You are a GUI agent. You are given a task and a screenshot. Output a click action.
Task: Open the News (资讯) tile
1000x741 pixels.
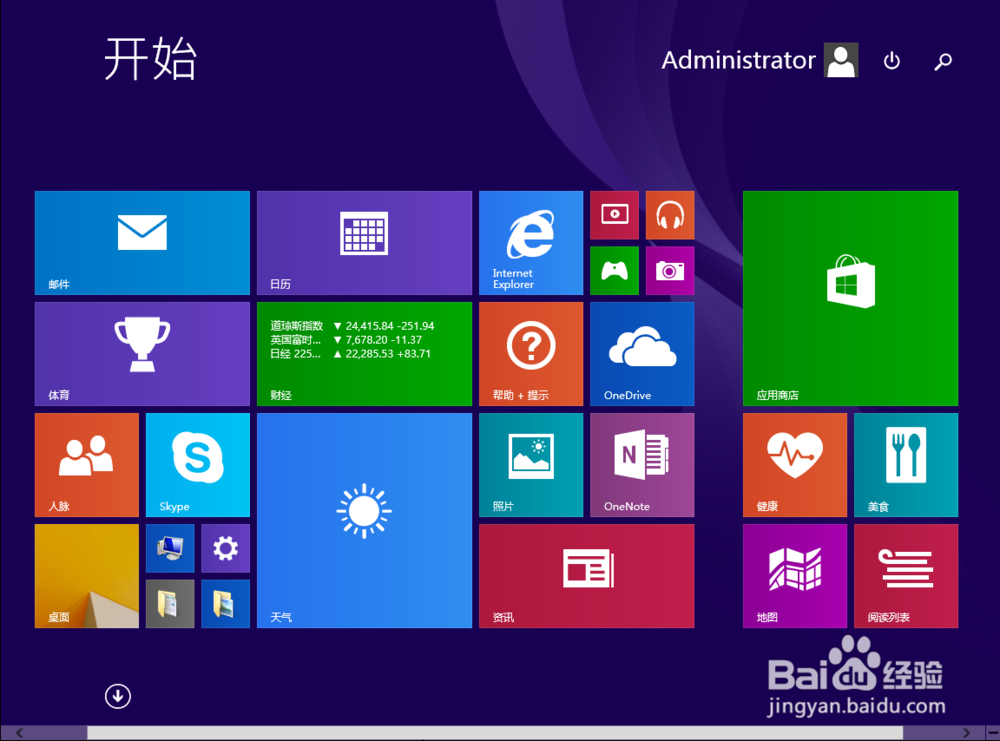587,576
